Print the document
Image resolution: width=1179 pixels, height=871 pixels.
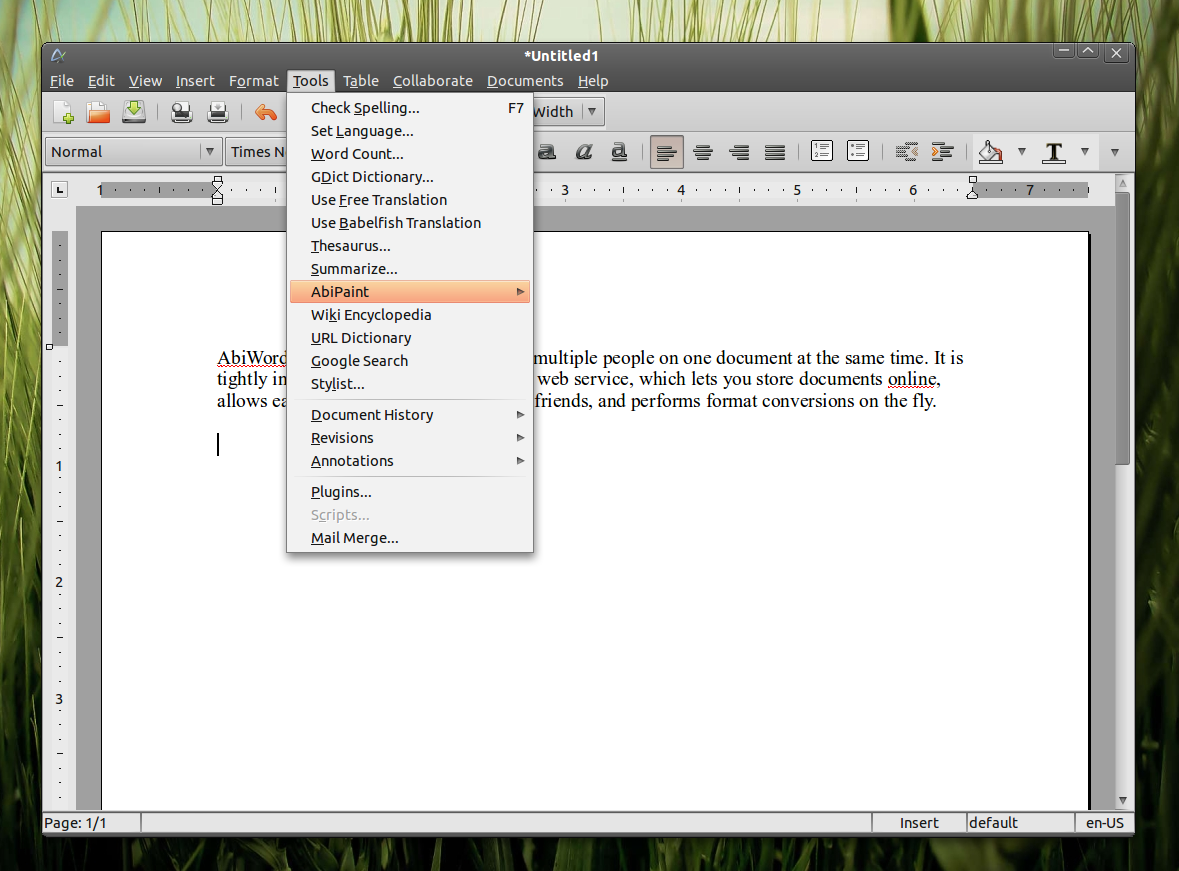(217, 112)
